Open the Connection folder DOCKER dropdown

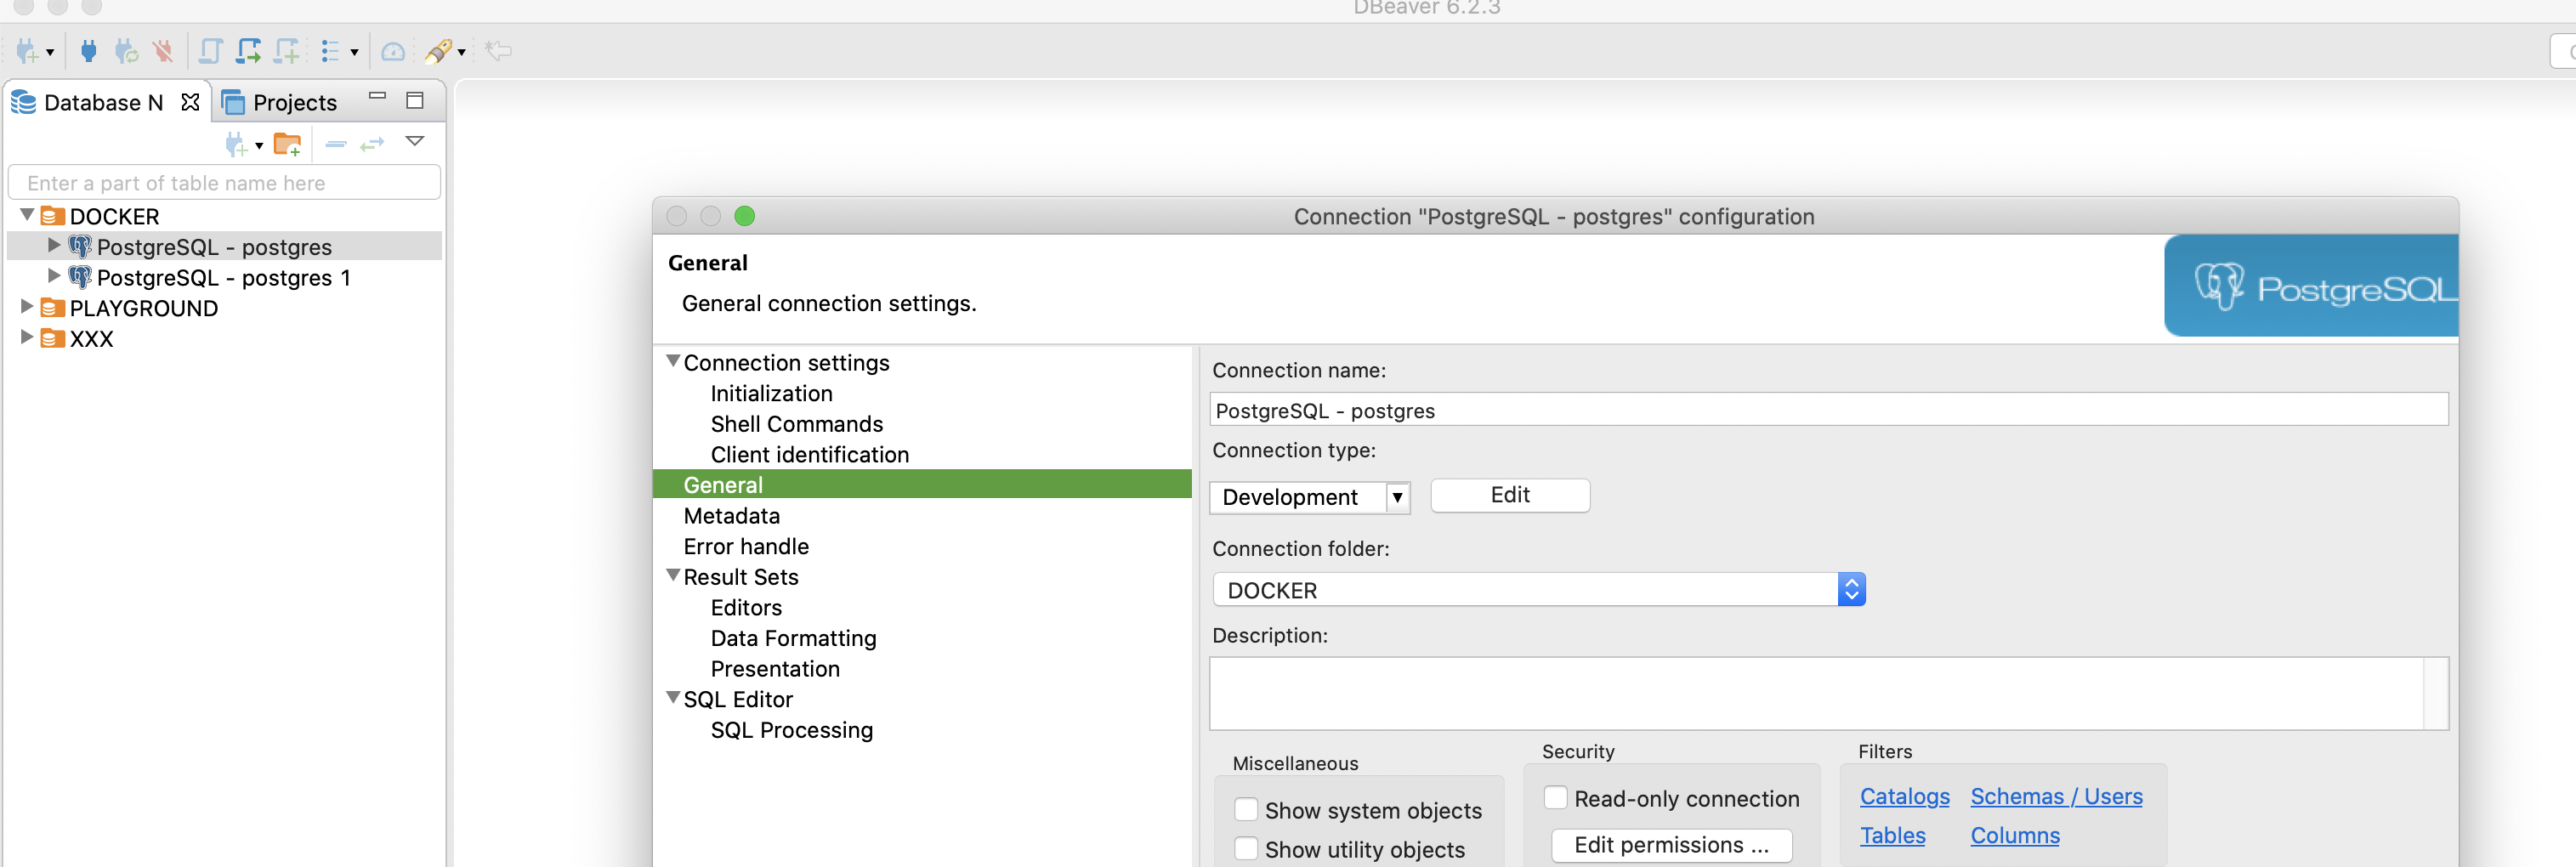(1538, 590)
